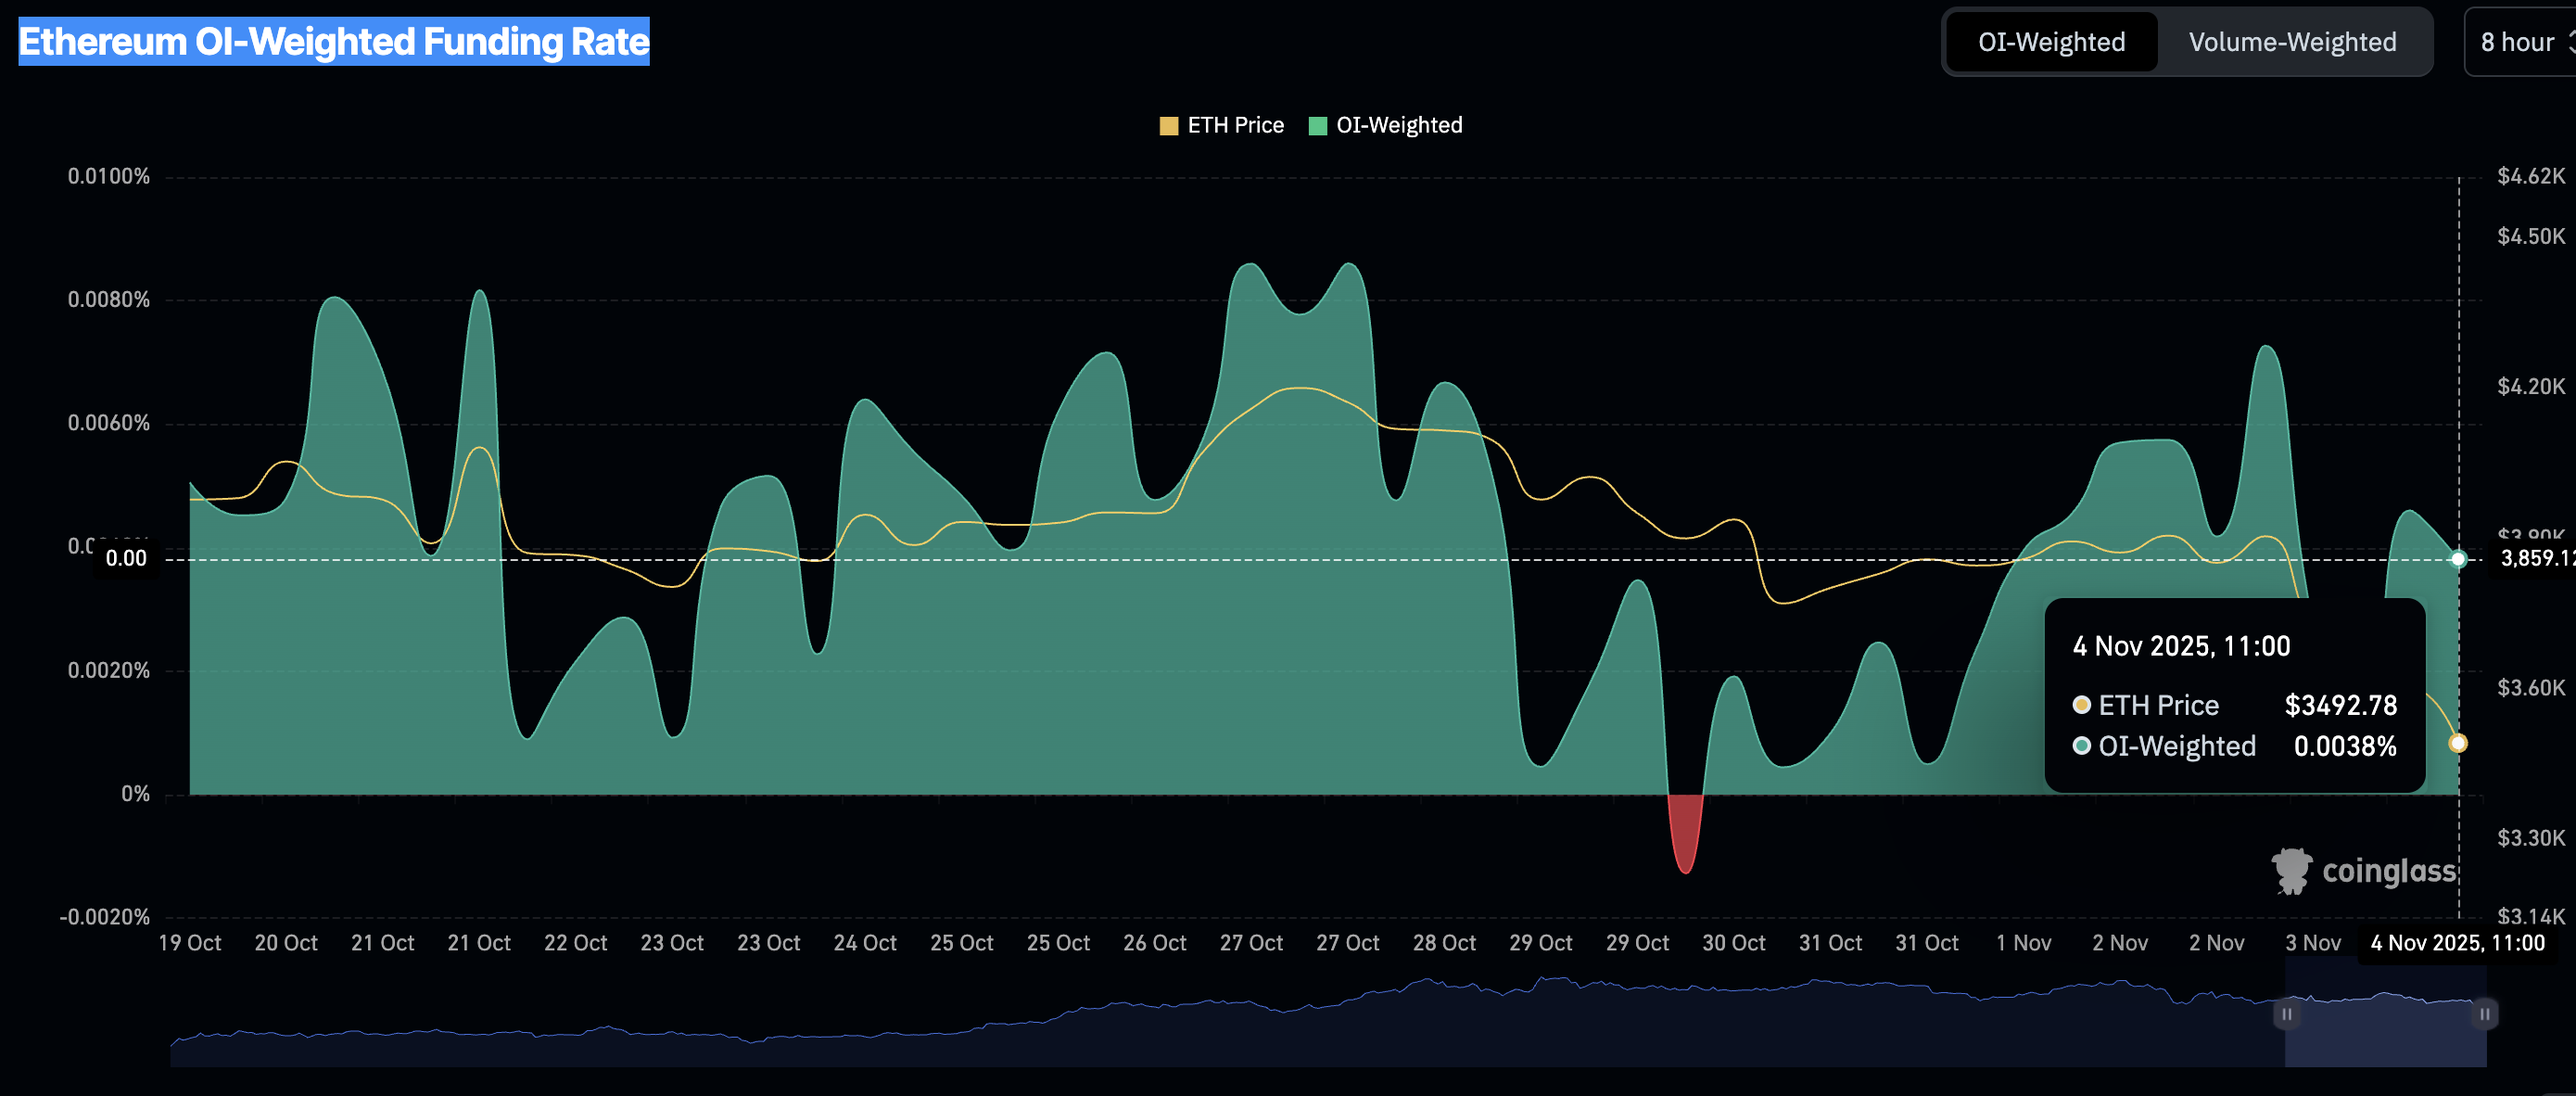Click the 4 Nov 2025, 11:00 axis label
Viewport: 2576px width, 1096px height.
(2457, 943)
